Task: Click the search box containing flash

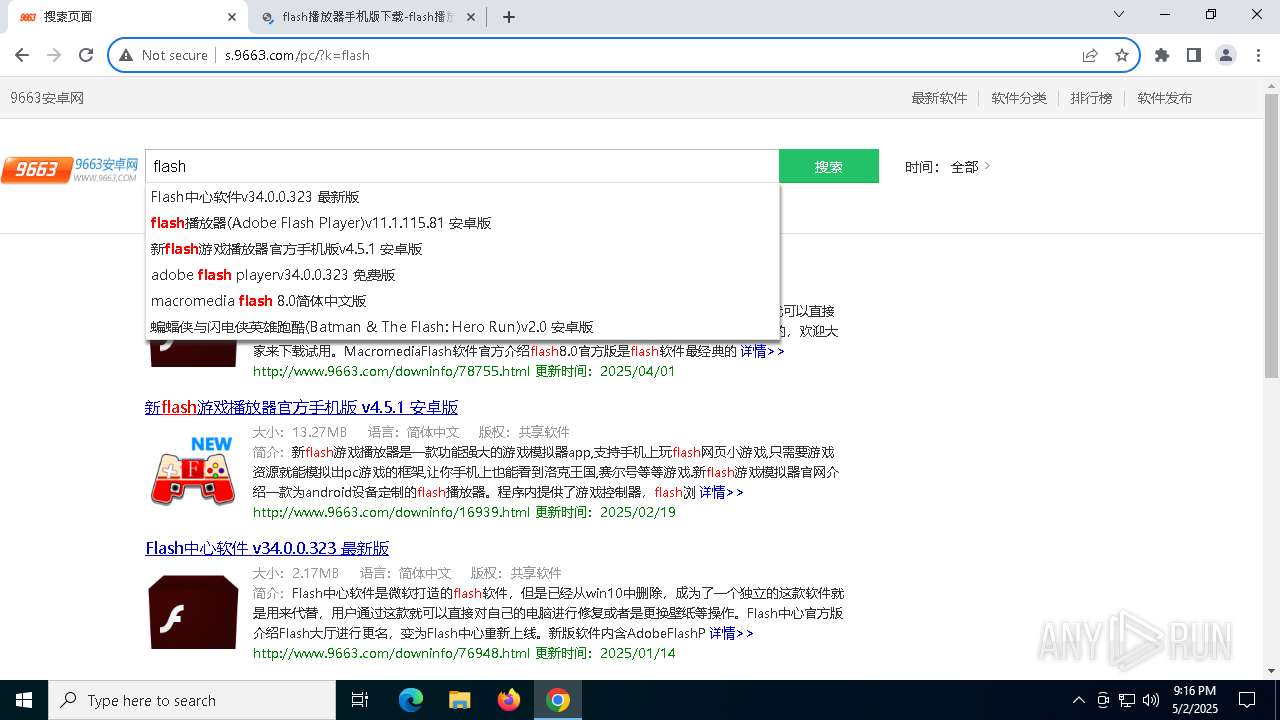Action: 462,166
